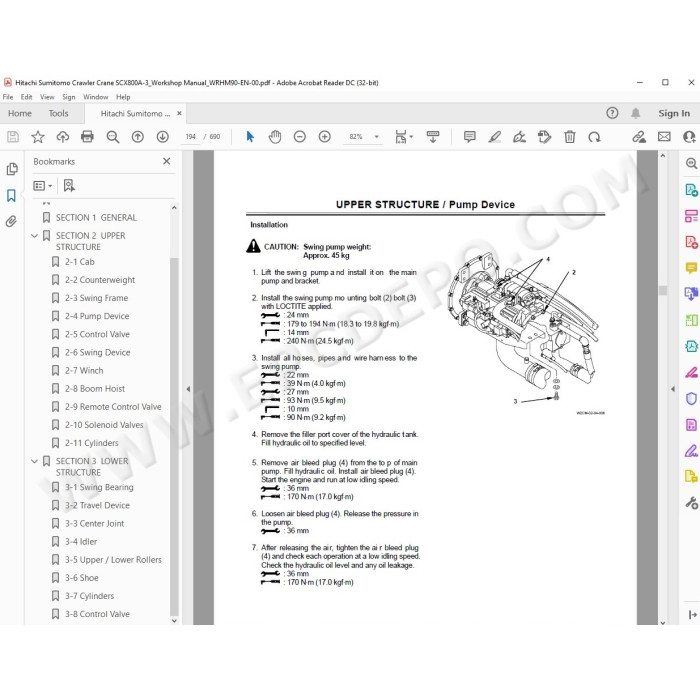Zoom out with minus icon
The height and width of the screenshot is (700, 700).
[300, 137]
